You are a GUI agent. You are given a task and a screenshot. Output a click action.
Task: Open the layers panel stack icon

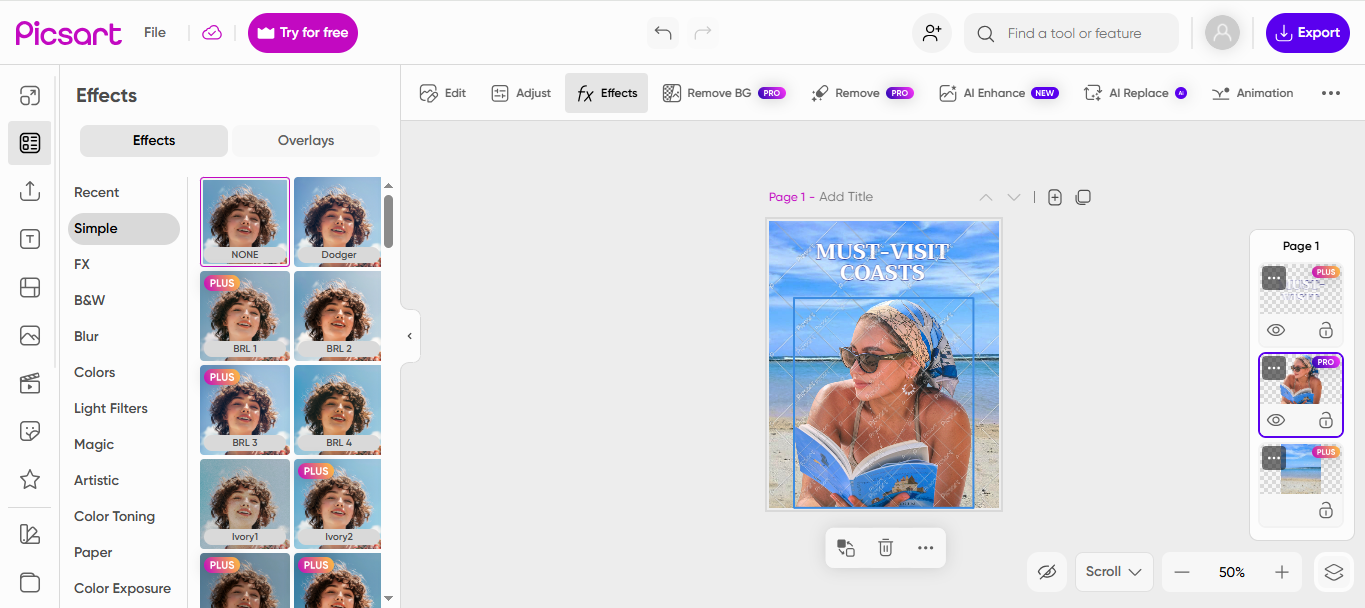1333,572
